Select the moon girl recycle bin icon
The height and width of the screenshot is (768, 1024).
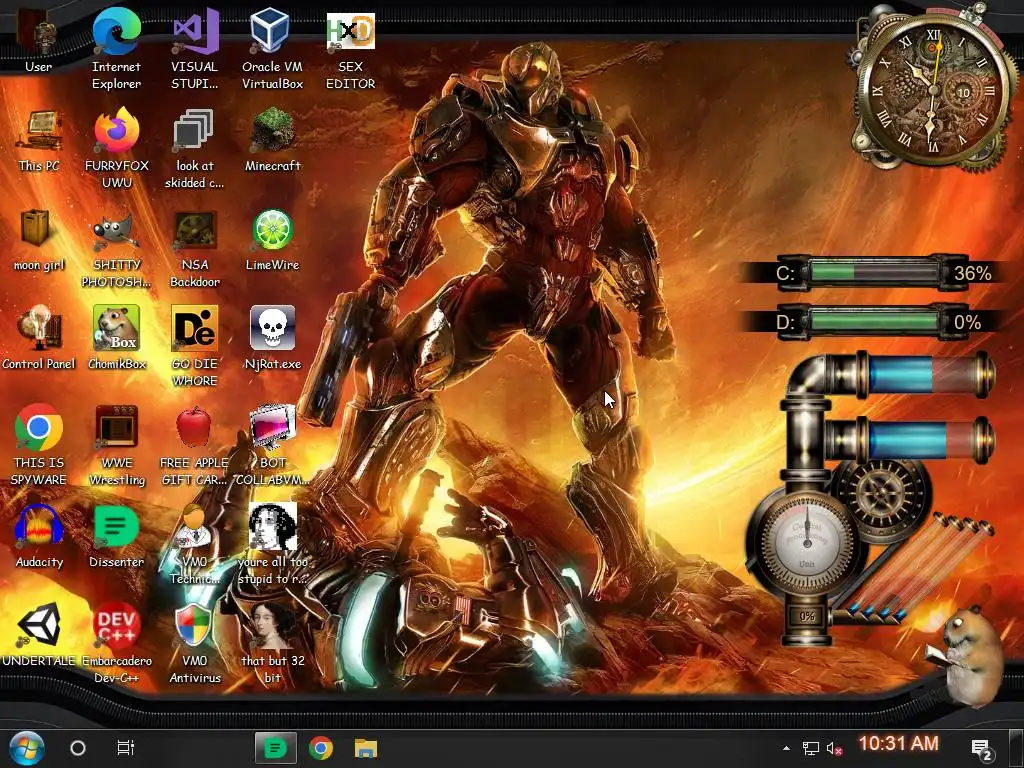point(39,240)
